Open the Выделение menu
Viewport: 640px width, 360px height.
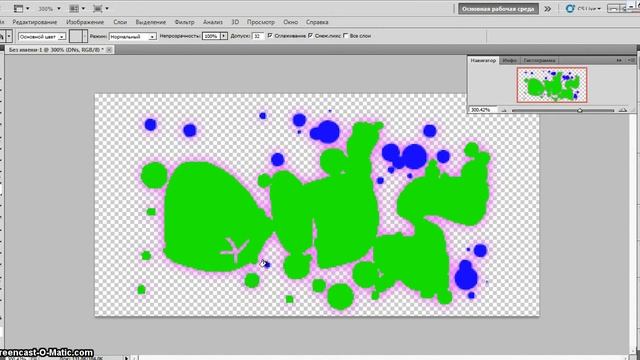tap(151, 22)
